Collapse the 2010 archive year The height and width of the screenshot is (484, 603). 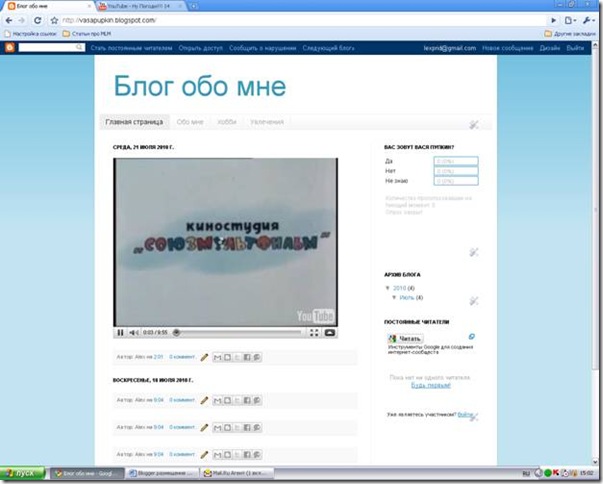pyautogui.click(x=388, y=288)
